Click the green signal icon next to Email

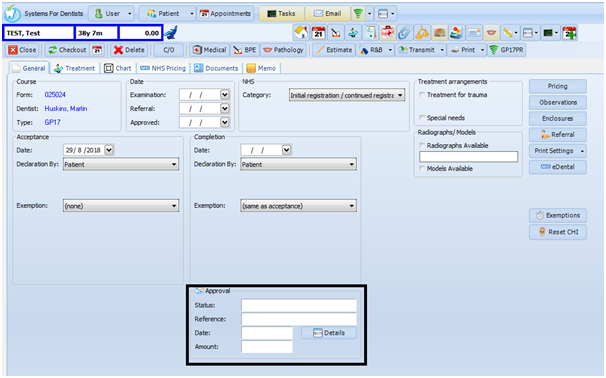pos(358,14)
